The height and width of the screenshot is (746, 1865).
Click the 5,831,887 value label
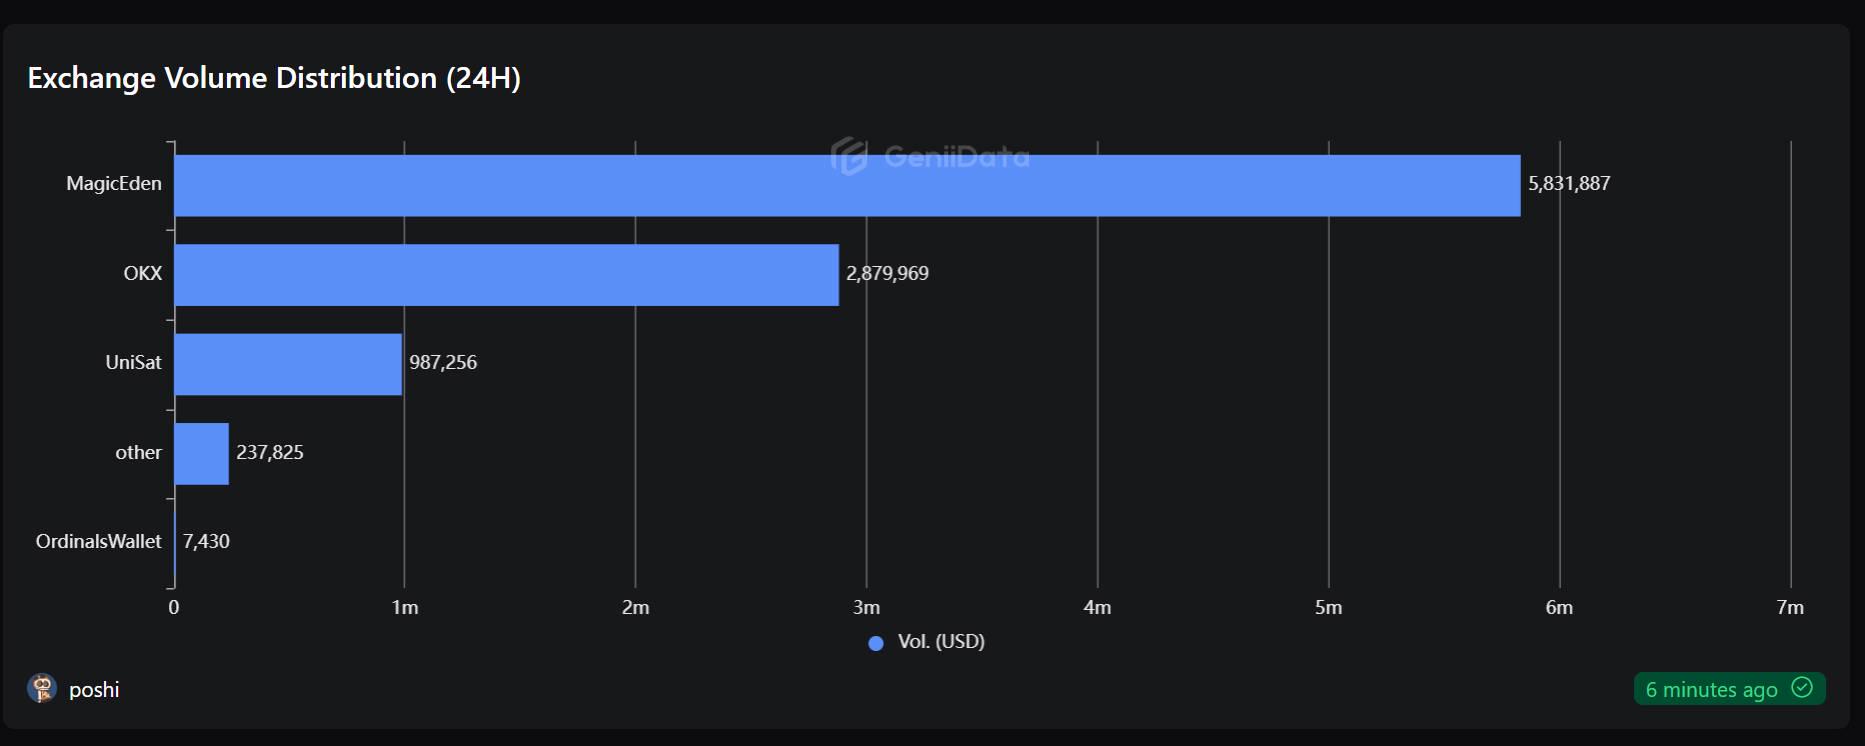pos(1569,183)
